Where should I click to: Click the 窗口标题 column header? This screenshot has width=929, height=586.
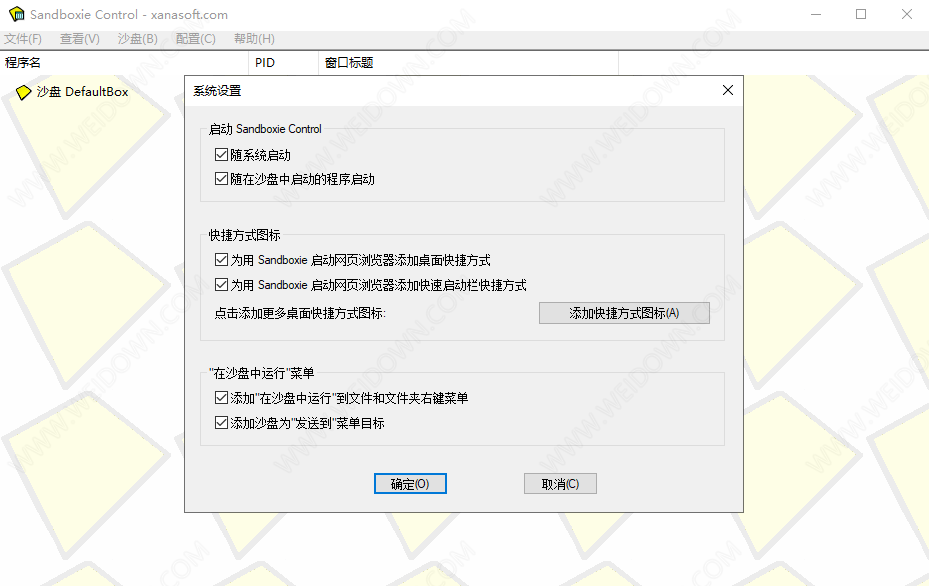[469, 63]
